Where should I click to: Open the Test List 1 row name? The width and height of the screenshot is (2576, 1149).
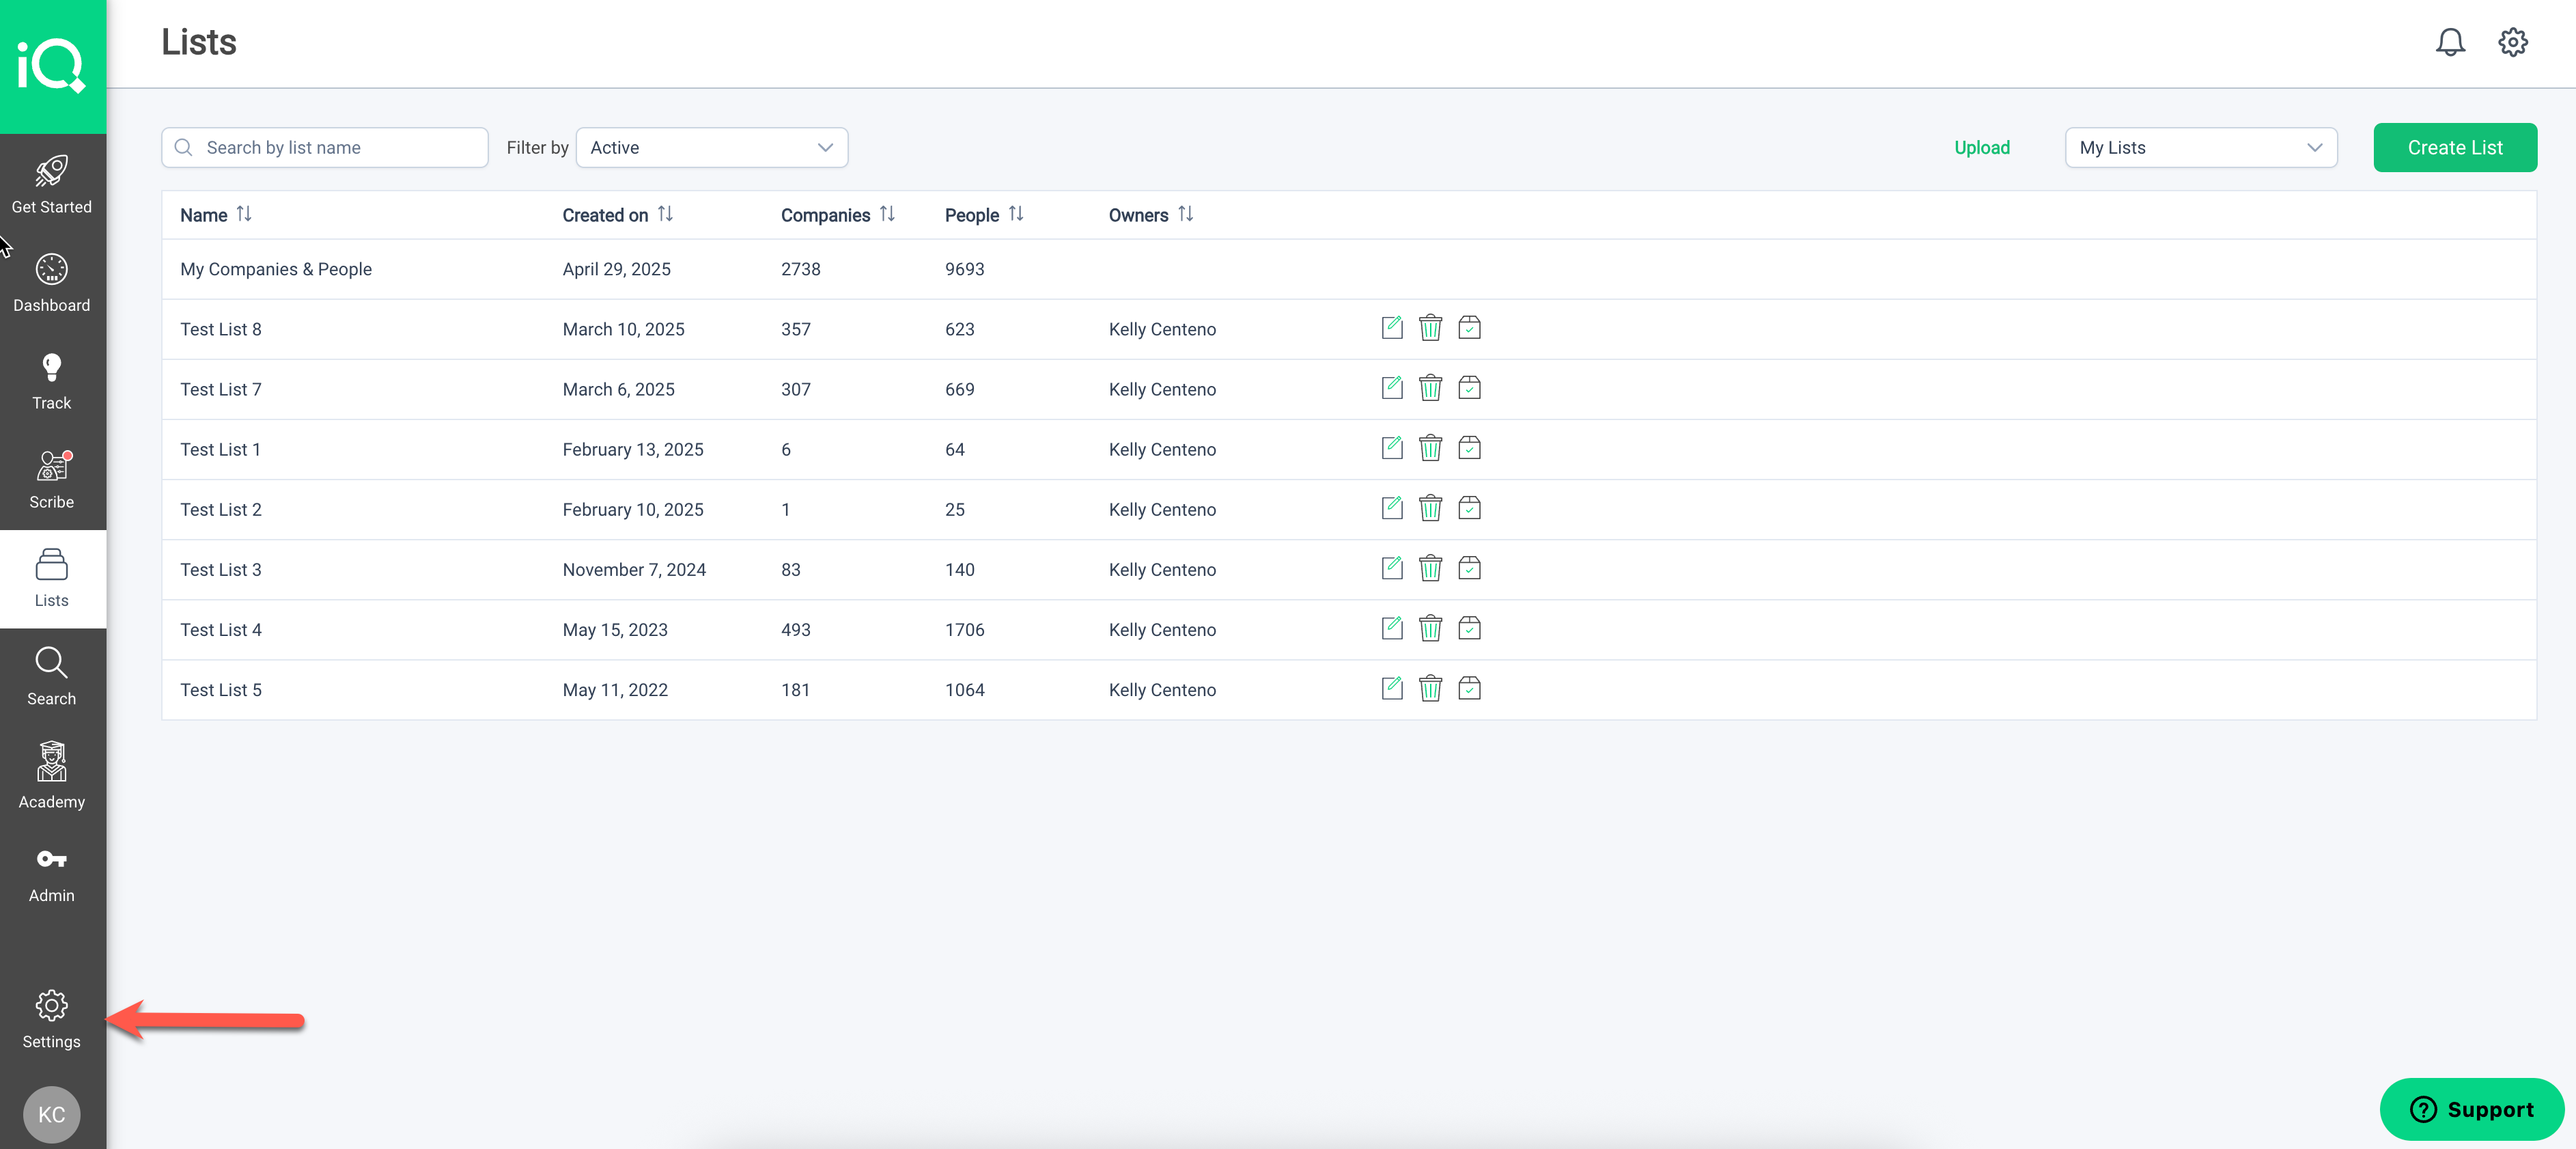coord(220,449)
